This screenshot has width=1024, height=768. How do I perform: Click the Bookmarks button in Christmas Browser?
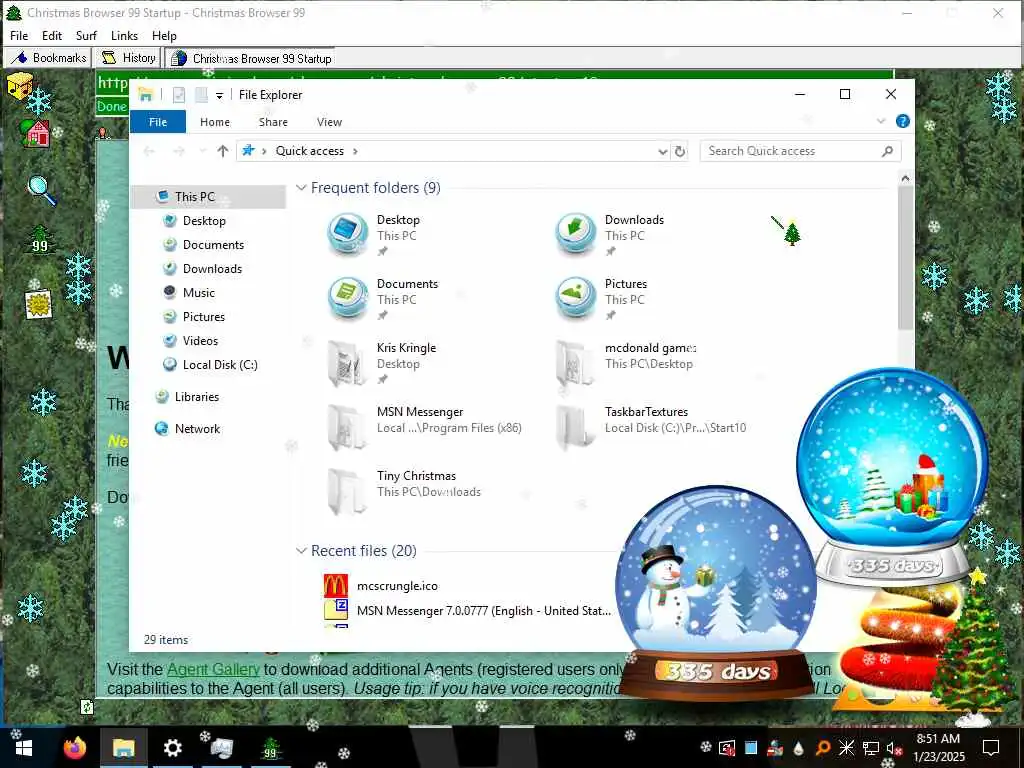(48, 58)
